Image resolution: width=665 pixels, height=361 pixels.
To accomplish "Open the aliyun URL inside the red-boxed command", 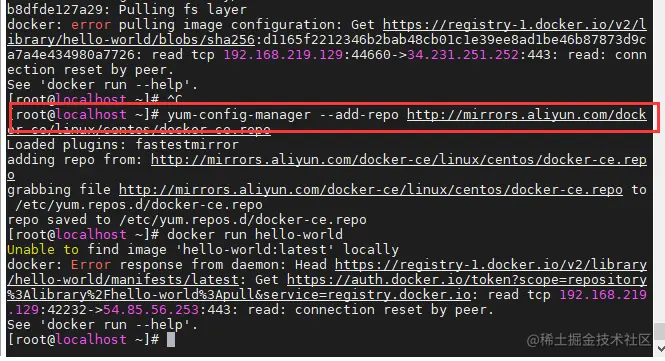I will point(527,115).
